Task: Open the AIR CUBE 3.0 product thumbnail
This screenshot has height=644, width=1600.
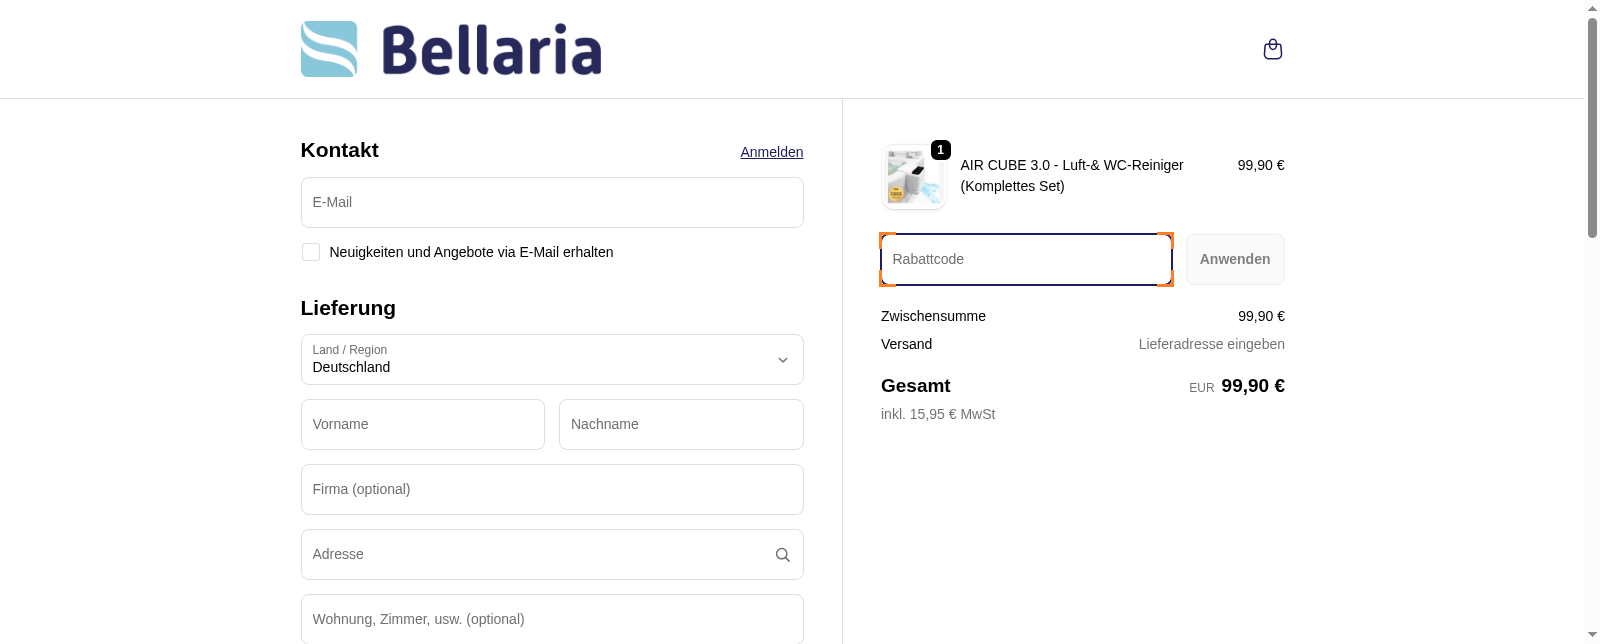Action: click(x=913, y=177)
